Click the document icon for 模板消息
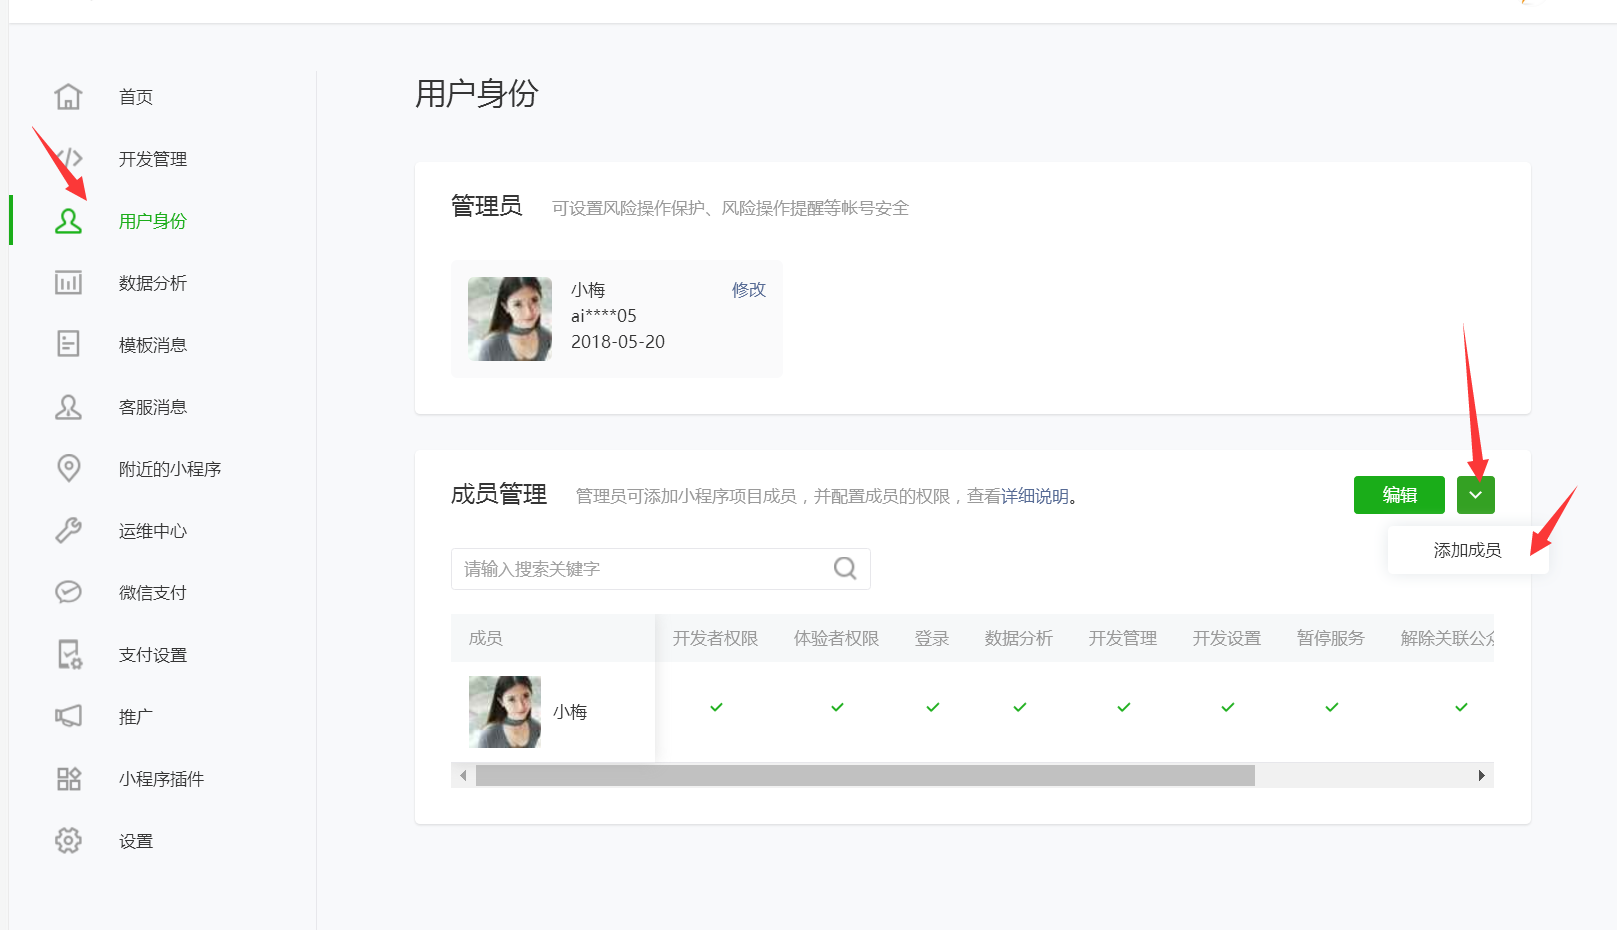Image resolution: width=1617 pixels, height=930 pixels. click(68, 345)
